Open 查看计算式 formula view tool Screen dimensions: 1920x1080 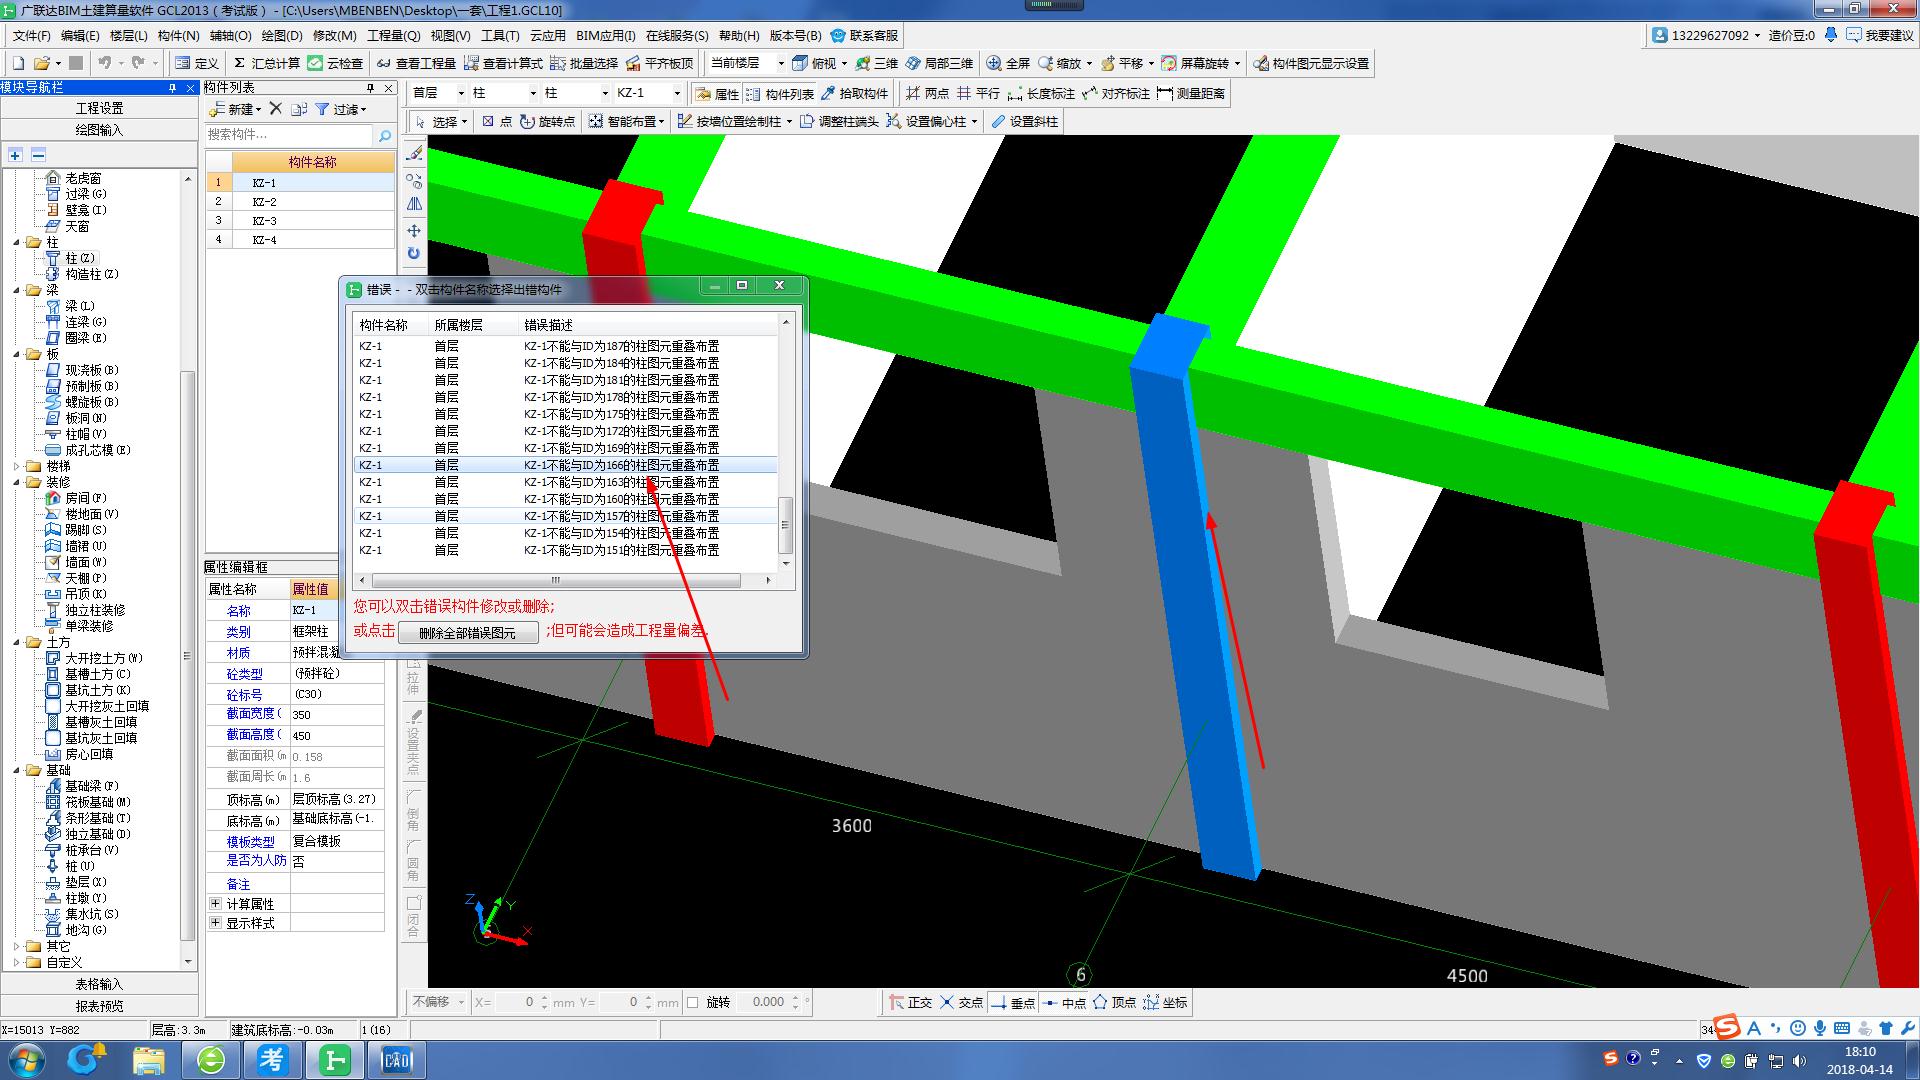tap(502, 63)
